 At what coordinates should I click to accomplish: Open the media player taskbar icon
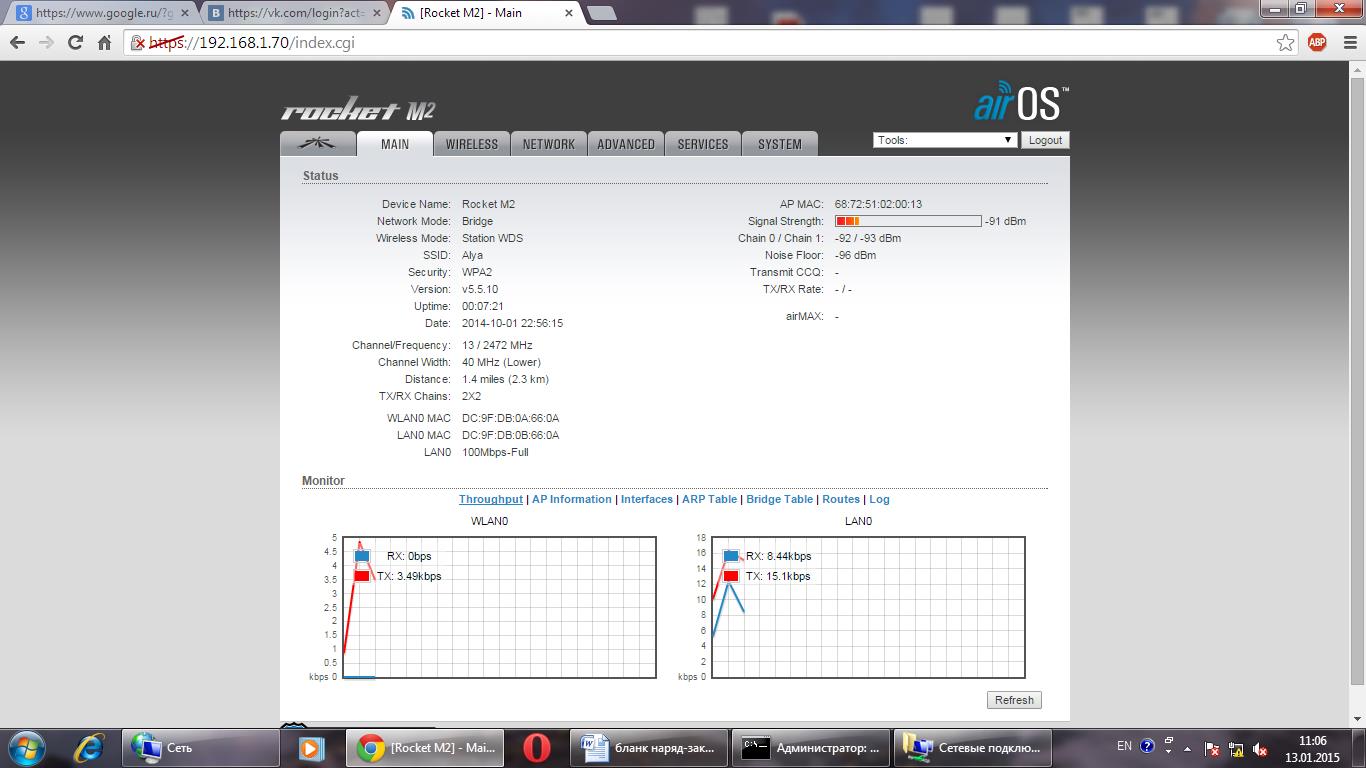click(x=311, y=747)
